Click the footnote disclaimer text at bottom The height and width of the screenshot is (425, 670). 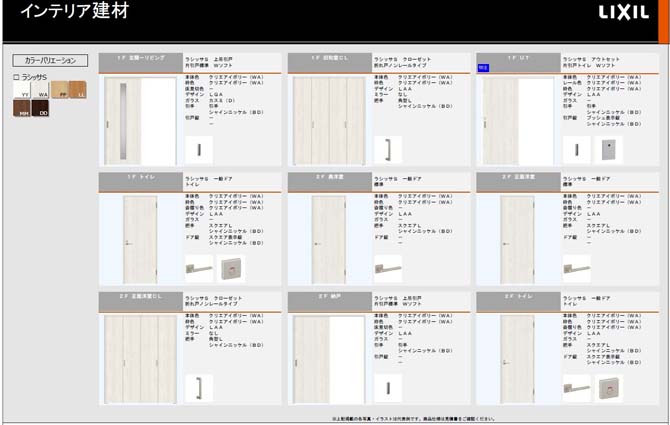[x=413, y=419]
